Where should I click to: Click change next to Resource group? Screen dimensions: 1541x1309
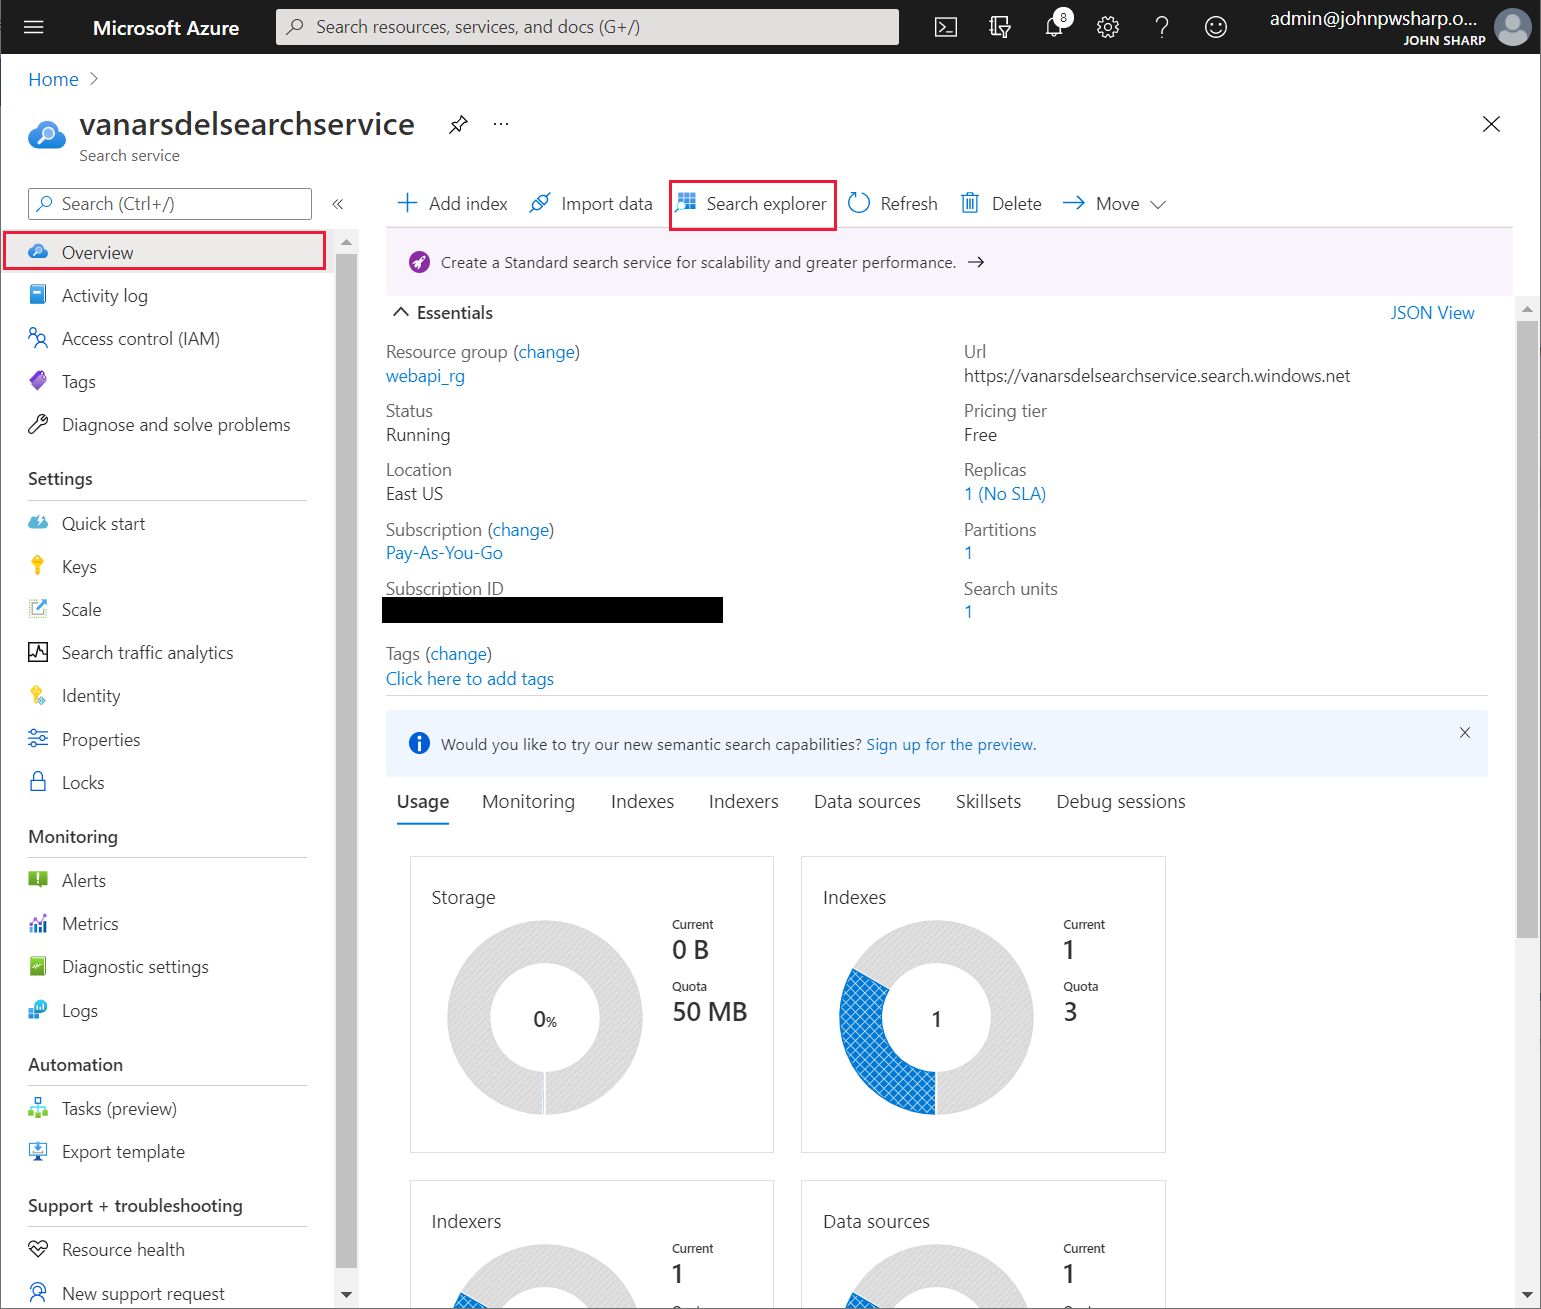pyautogui.click(x=546, y=352)
